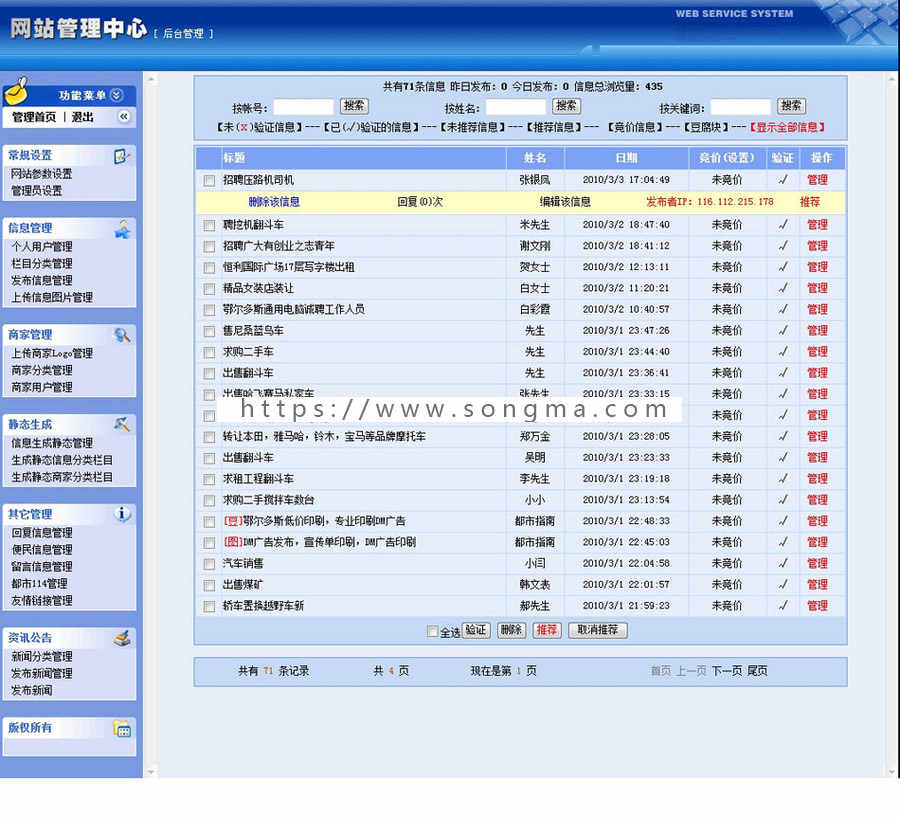Filter by 豆腐块 link

click(707, 127)
